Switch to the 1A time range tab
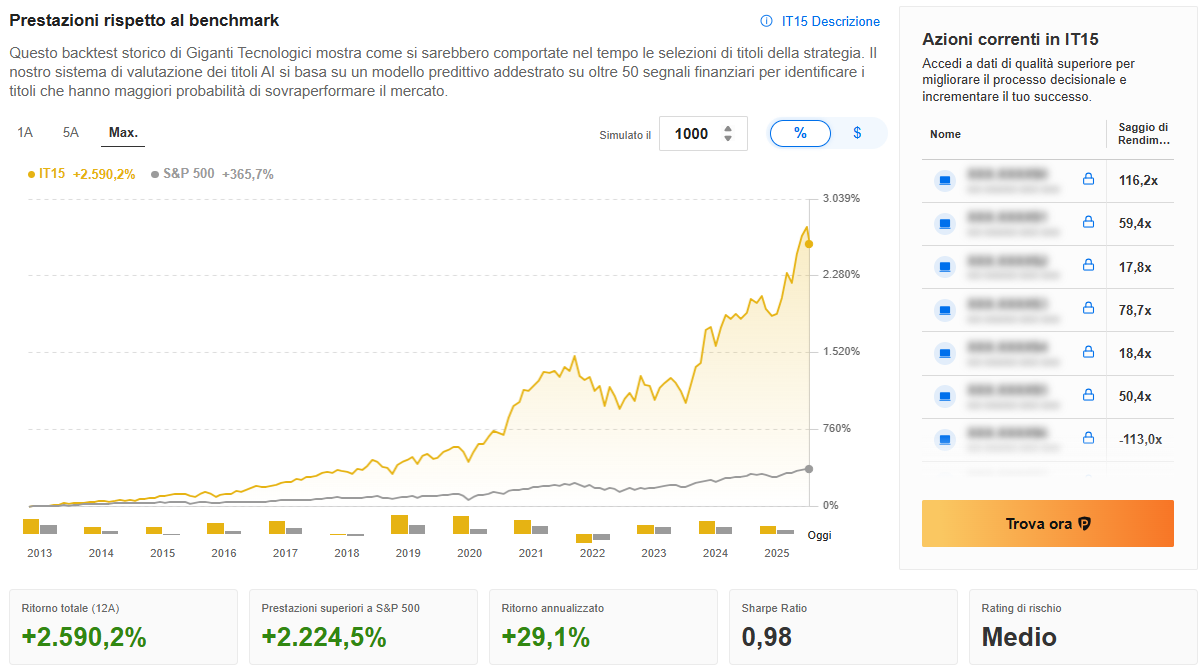Image resolution: width=1199 pixels, height=668 pixels. pyautogui.click(x=24, y=131)
